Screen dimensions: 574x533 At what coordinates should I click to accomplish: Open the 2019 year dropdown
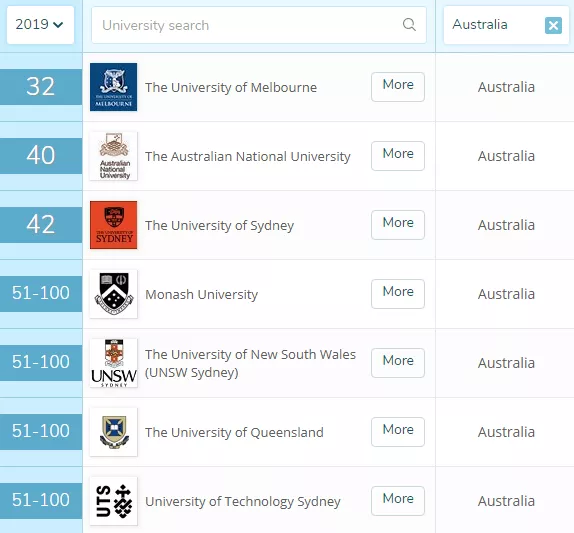(40, 25)
